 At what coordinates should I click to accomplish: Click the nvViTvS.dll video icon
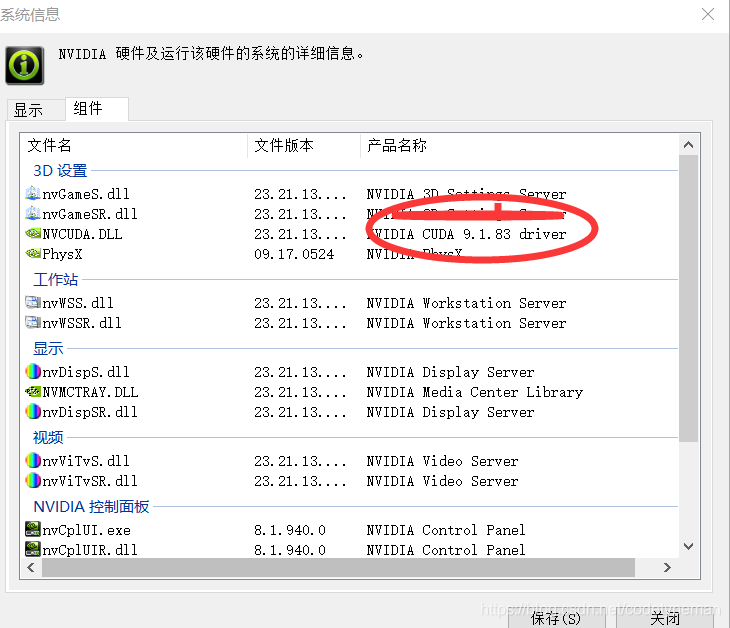(x=33, y=460)
